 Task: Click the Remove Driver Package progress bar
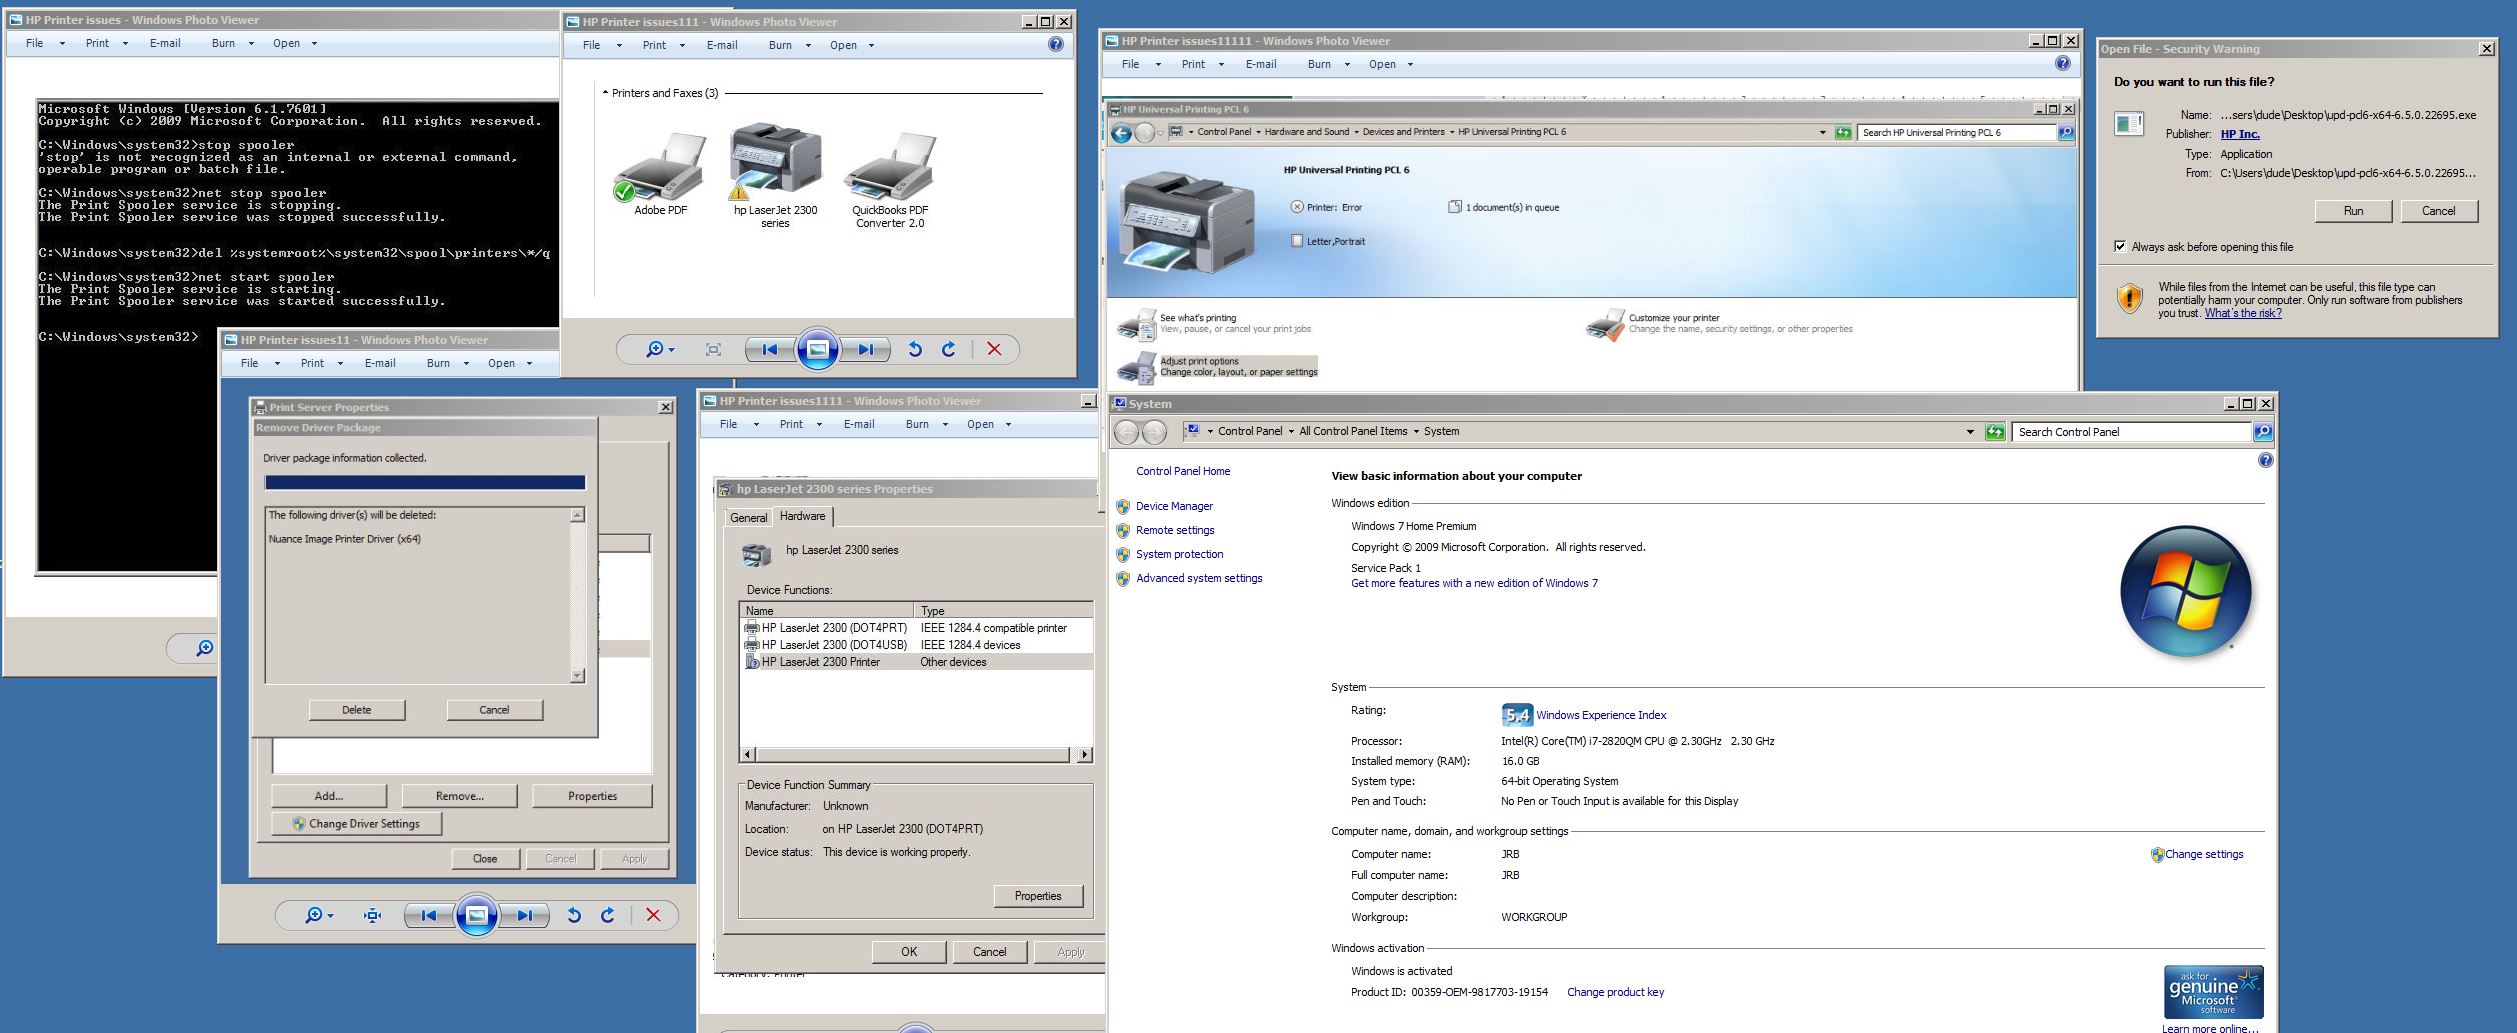(x=425, y=483)
